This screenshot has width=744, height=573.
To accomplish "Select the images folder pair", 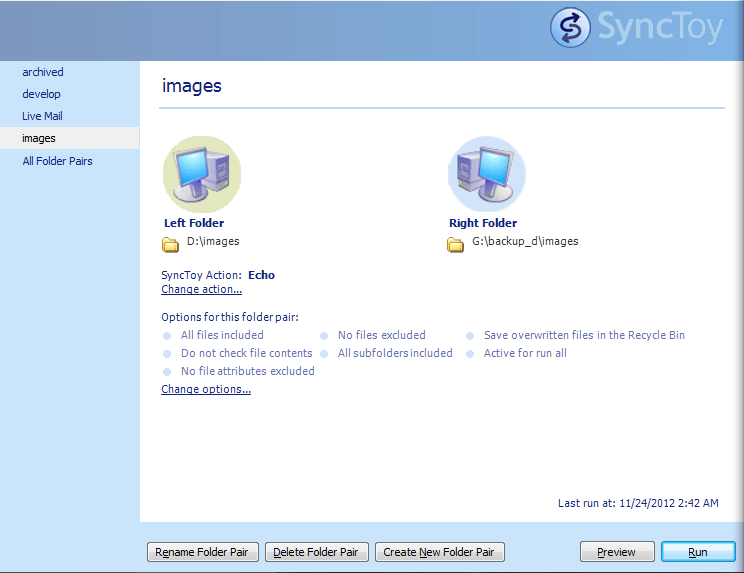I will click(69, 138).
